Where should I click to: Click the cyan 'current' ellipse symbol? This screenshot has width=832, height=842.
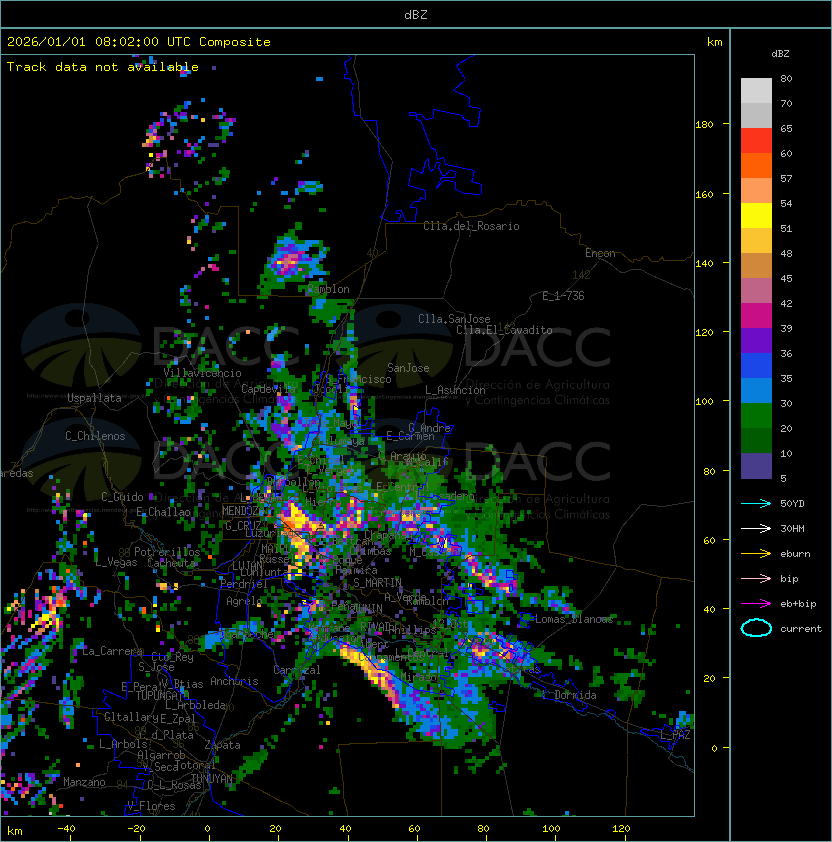pyautogui.click(x=756, y=628)
